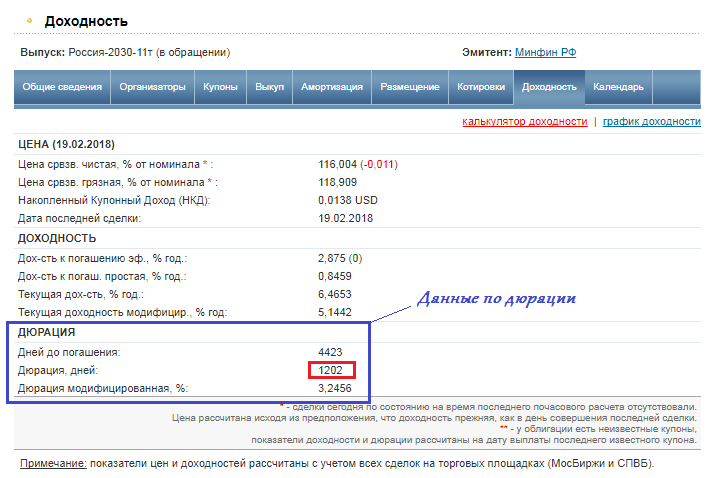This screenshot has height=478, width=715.
Task: Click the current yield value 6,4653
Action: (x=335, y=294)
